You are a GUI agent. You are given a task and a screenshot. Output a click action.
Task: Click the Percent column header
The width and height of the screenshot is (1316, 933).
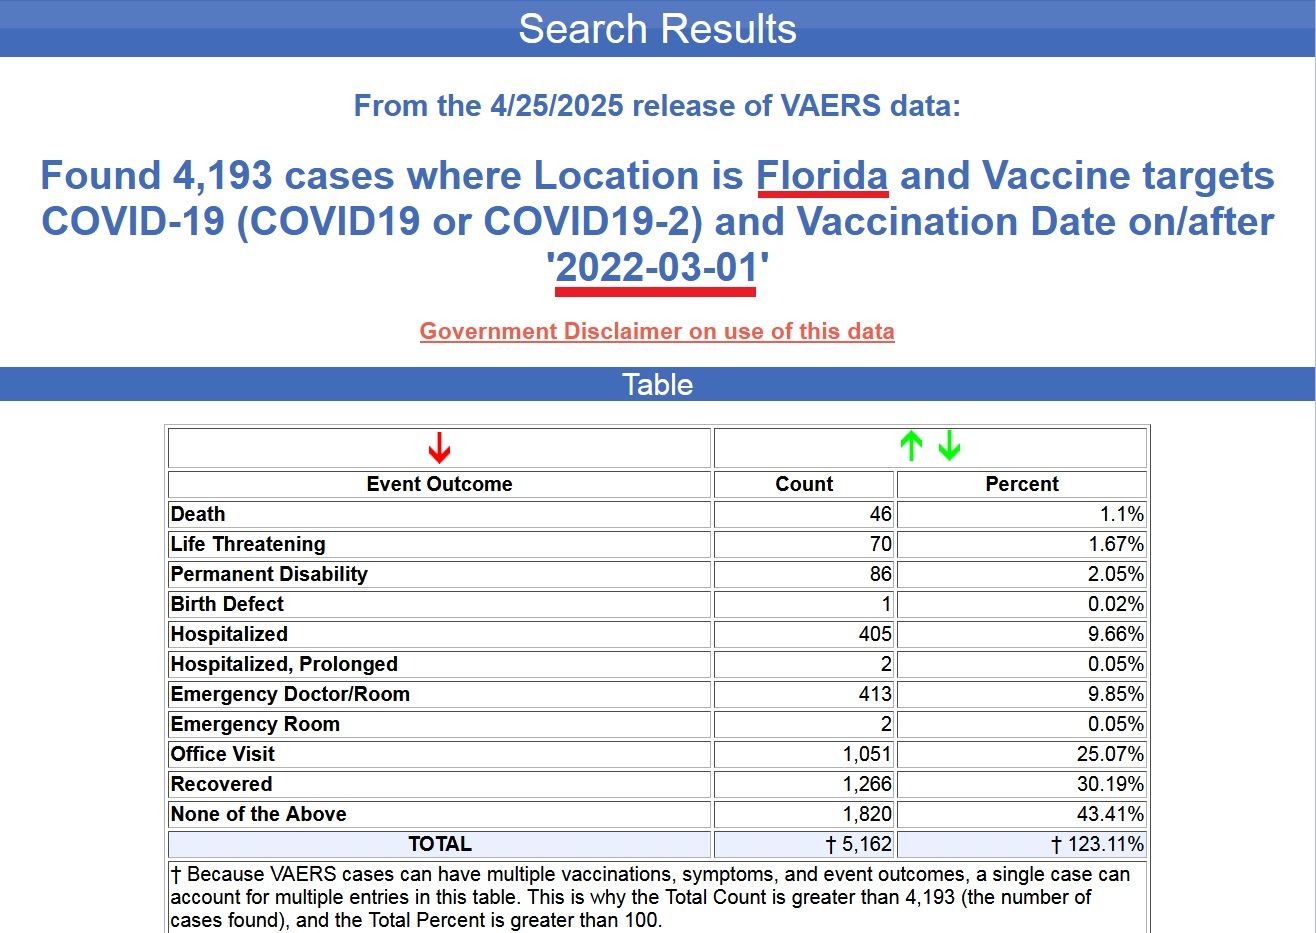tap(1021, 484)
